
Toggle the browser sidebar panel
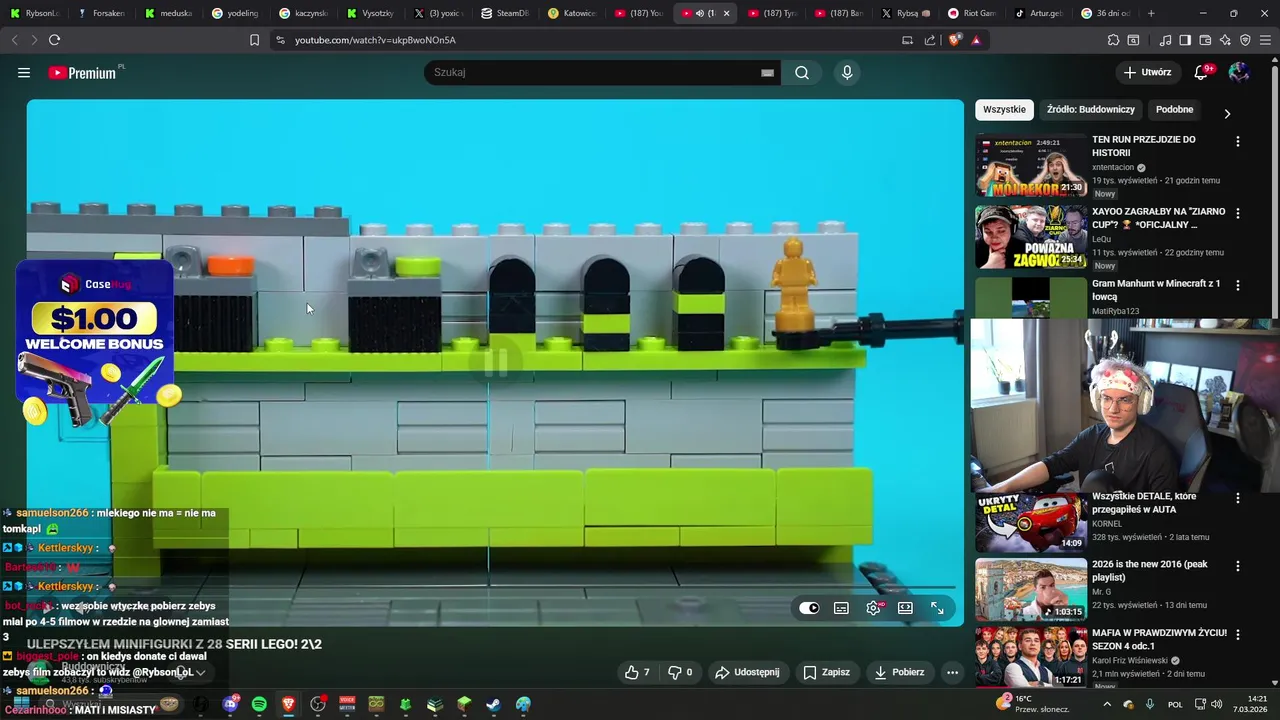click(x=1185, y=40)
